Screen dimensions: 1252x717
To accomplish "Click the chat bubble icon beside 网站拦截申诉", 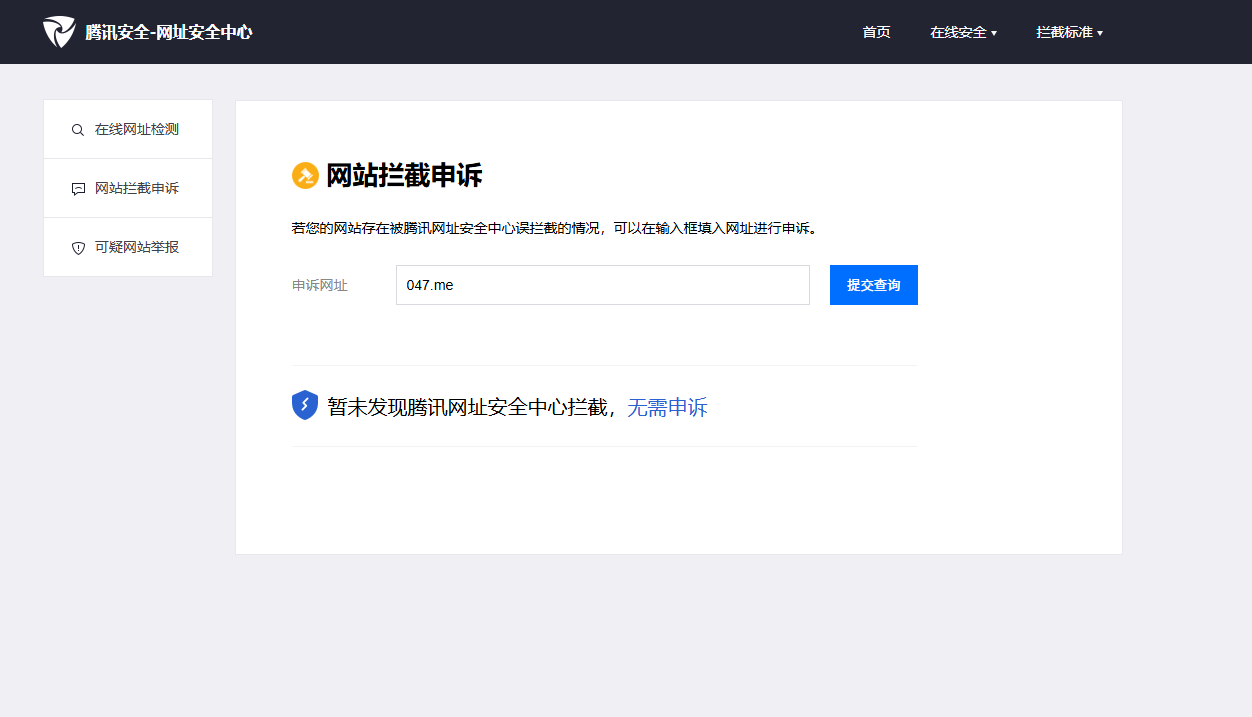I will [78, 189].
